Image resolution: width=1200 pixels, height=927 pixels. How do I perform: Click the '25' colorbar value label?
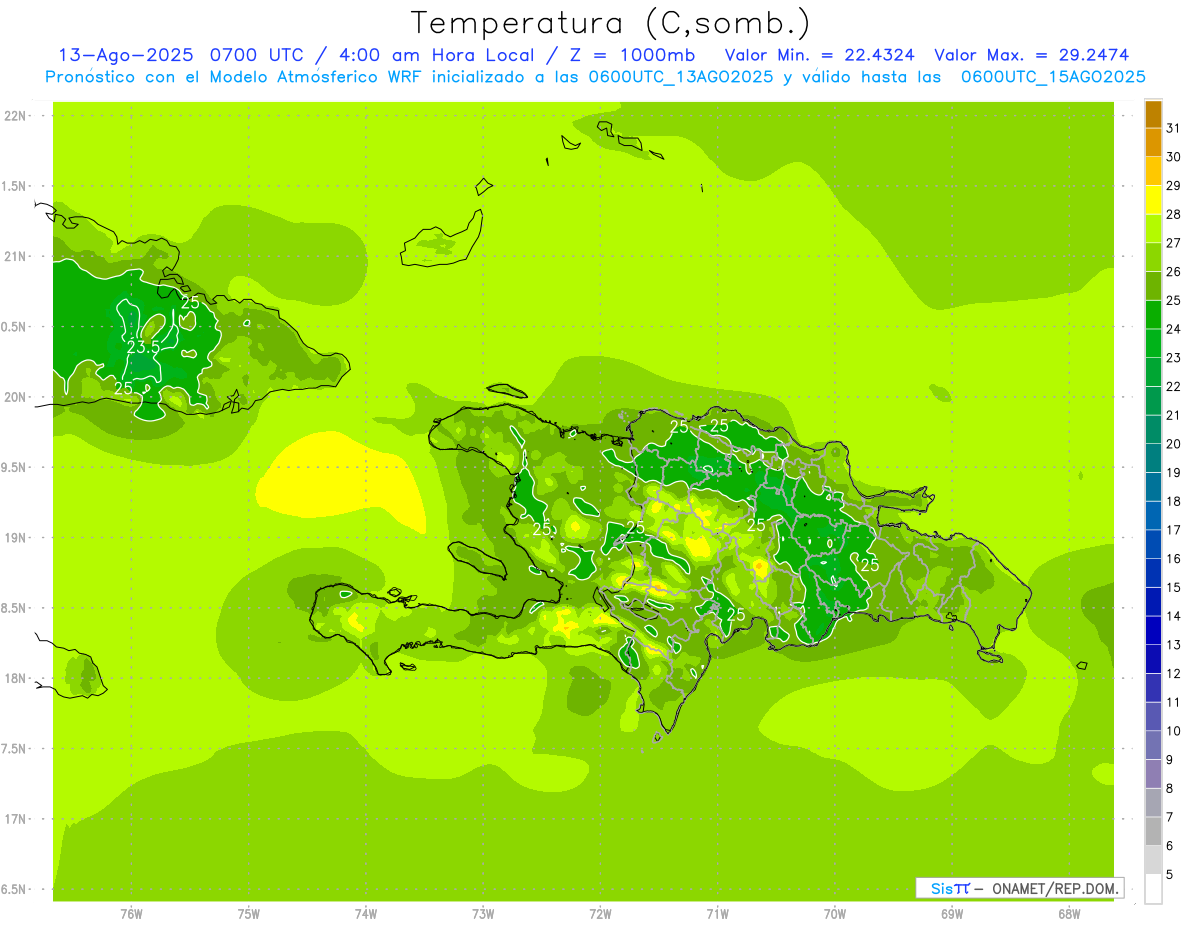coord(1173,300)
